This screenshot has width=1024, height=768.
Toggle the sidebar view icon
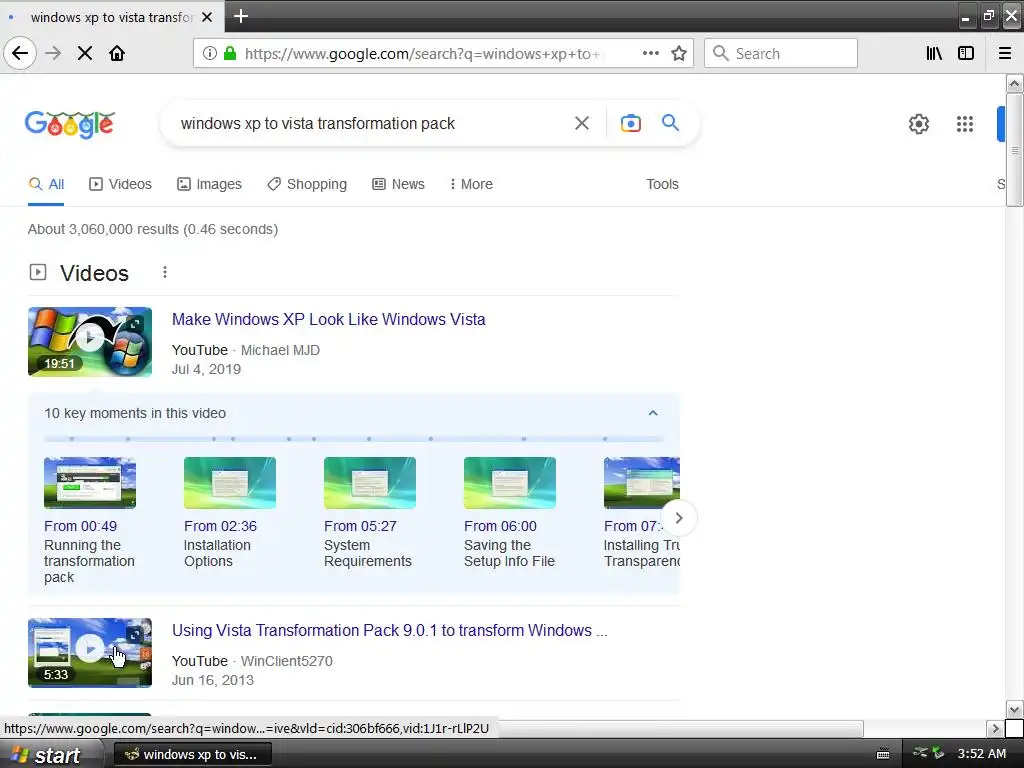point(966,53)
